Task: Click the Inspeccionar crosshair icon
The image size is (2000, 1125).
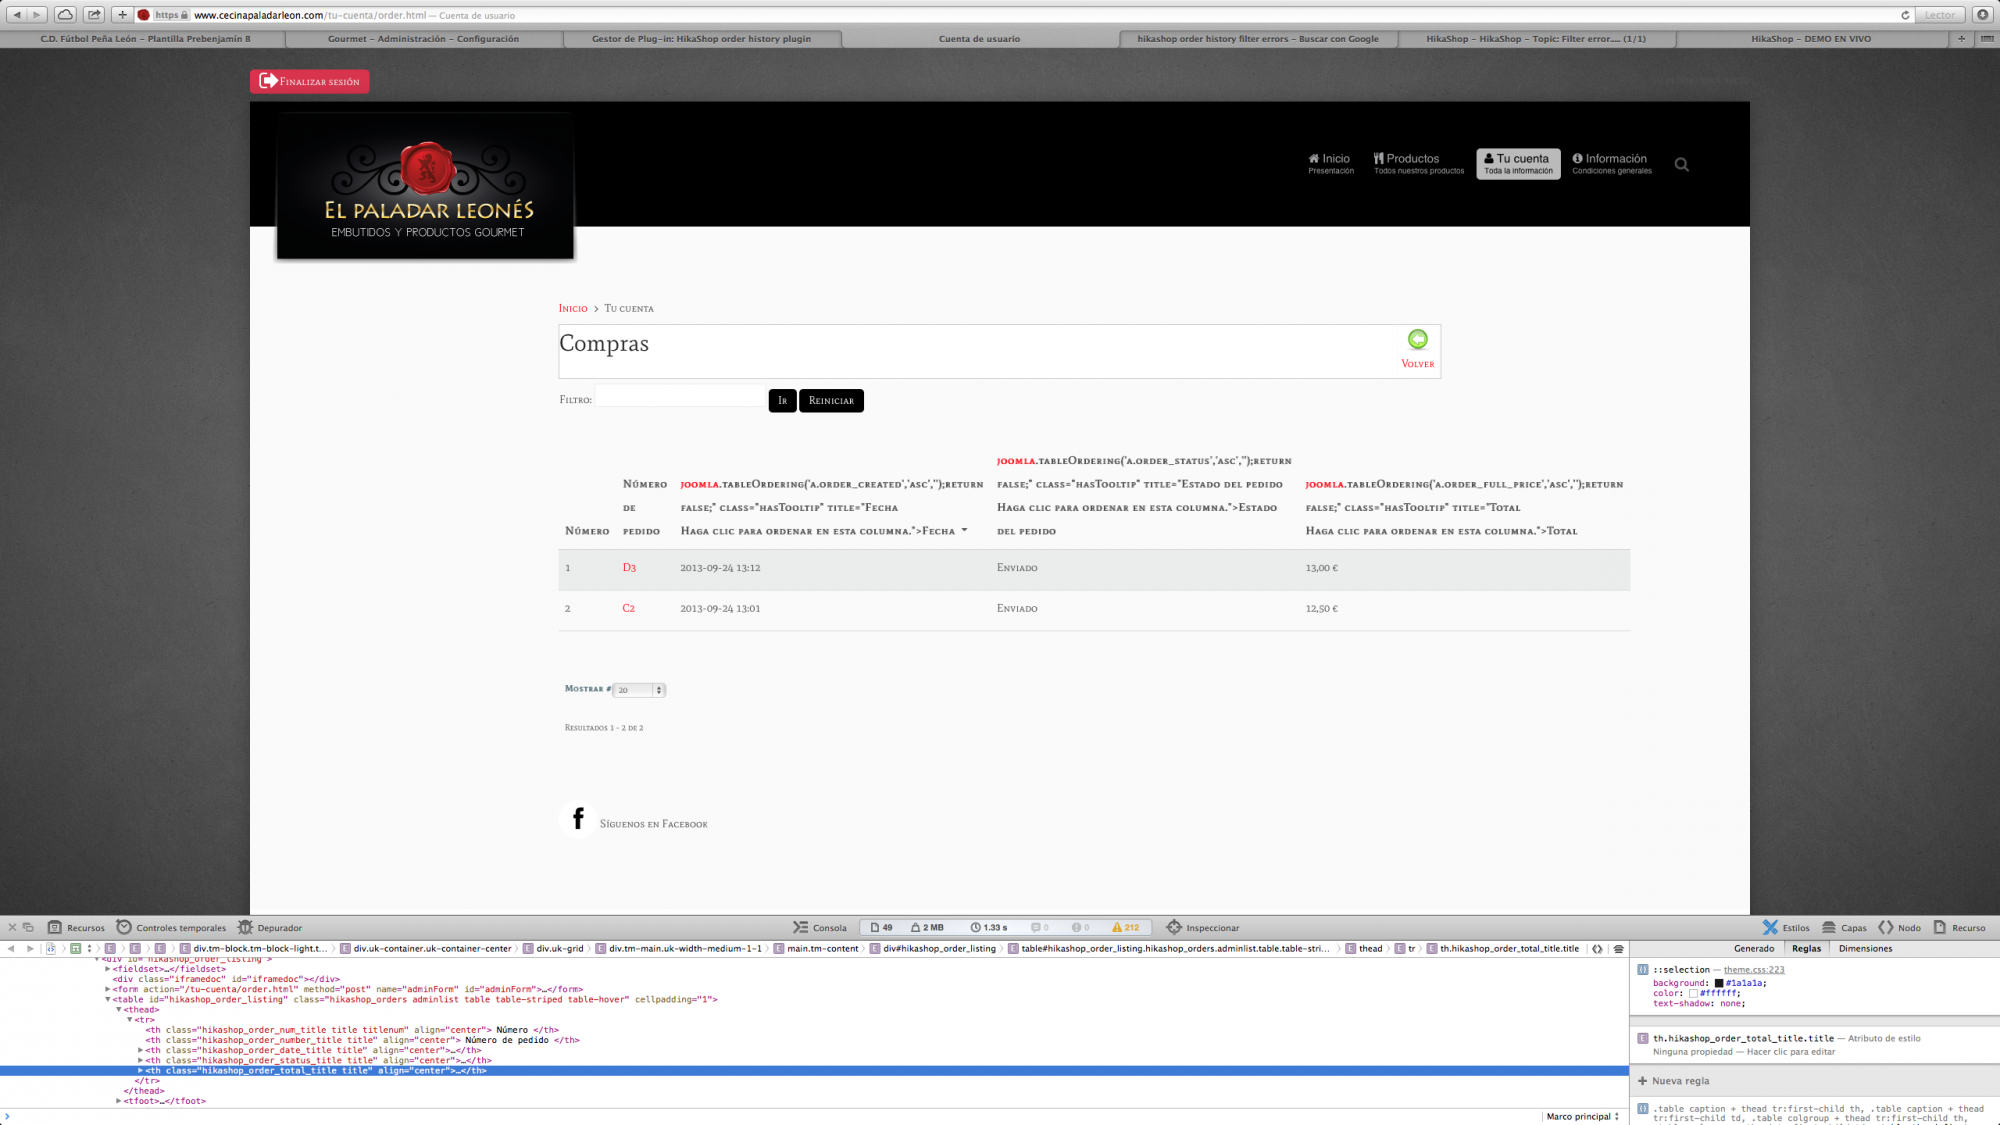Action: pyautogui.click(x=1174, y=927)
